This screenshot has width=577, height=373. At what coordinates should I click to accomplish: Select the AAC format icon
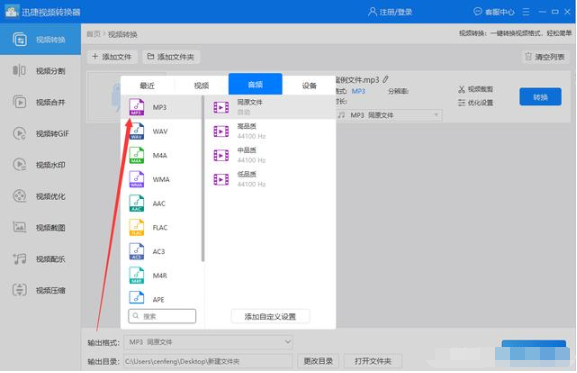click(x=137, y=203)
